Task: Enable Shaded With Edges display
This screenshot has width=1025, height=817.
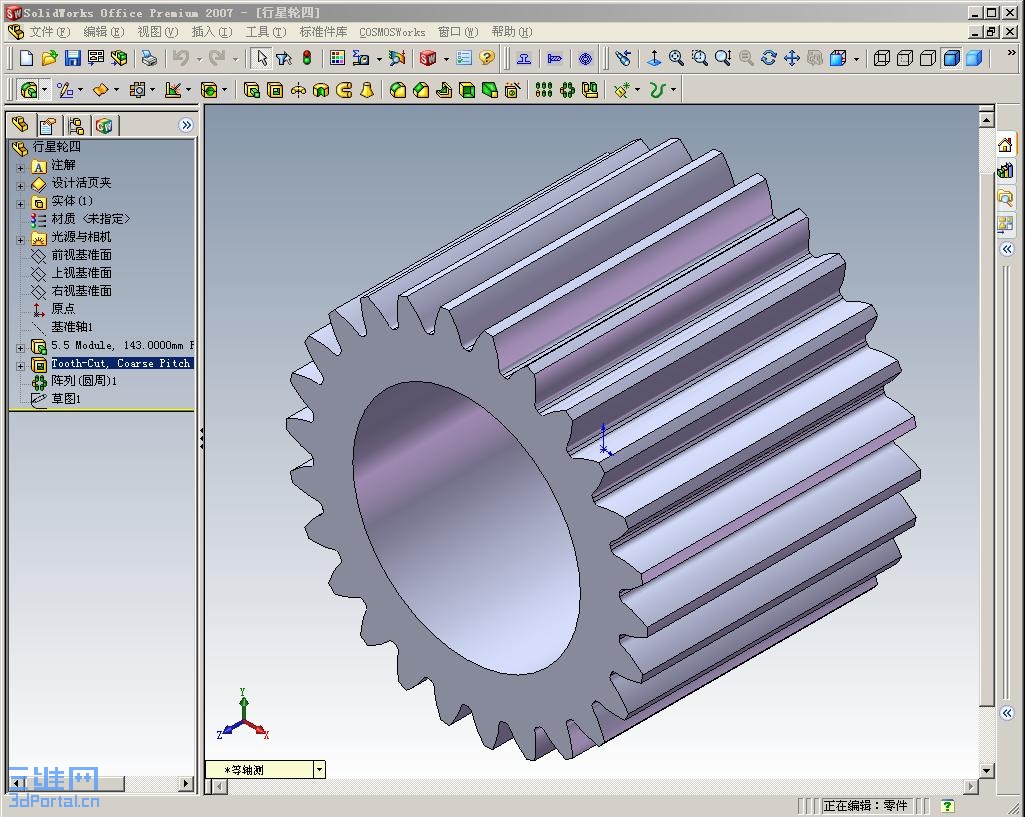Action: [x=951, y=58]
